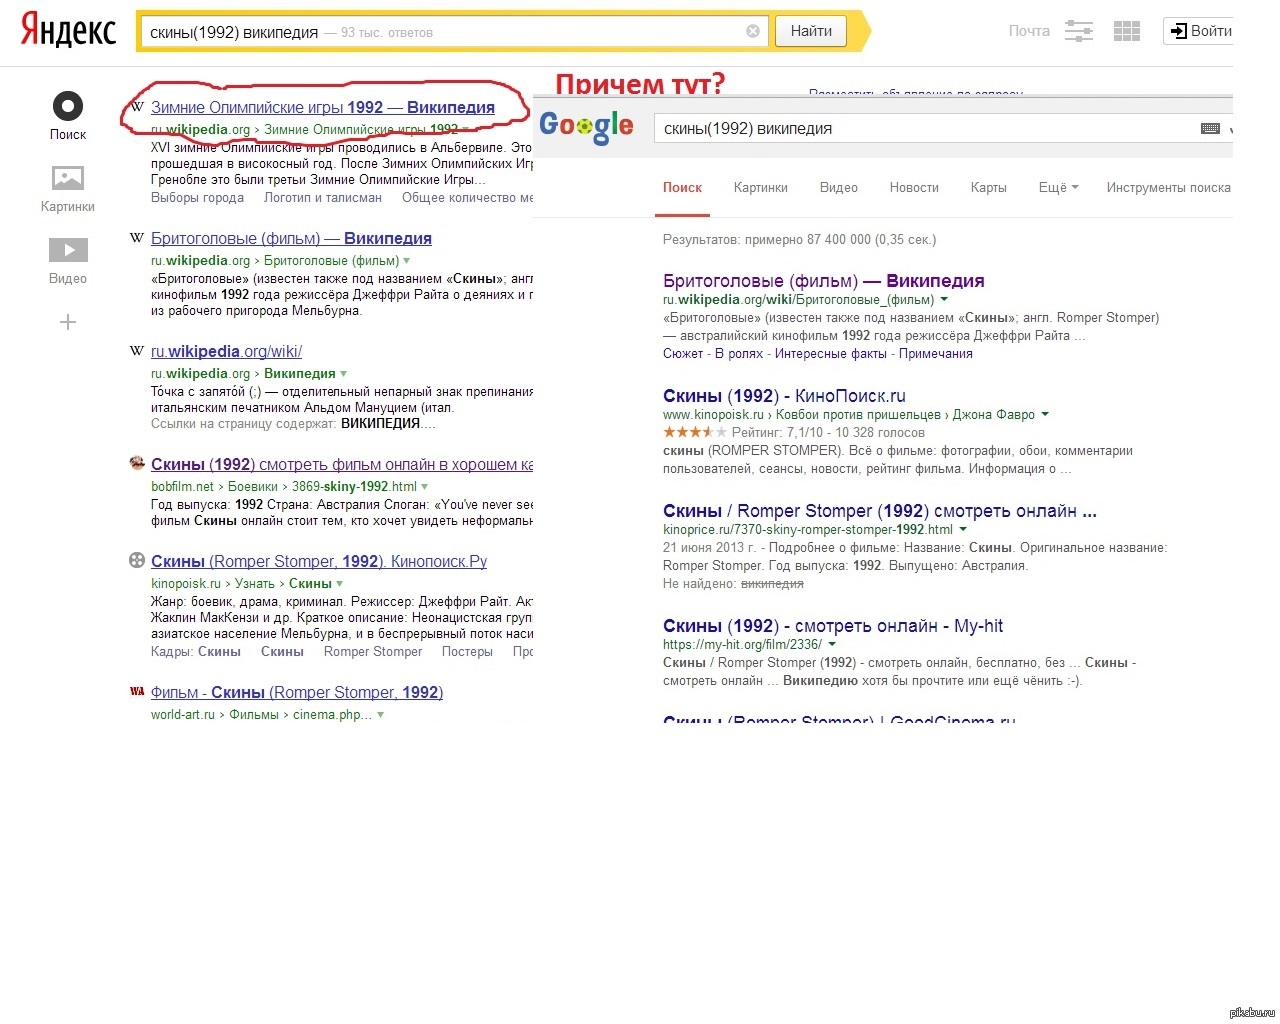Expand arrow next to Бритоголовые (фильм) Yandex URL
This screenshot has width=1280, height=1024.
406,261
